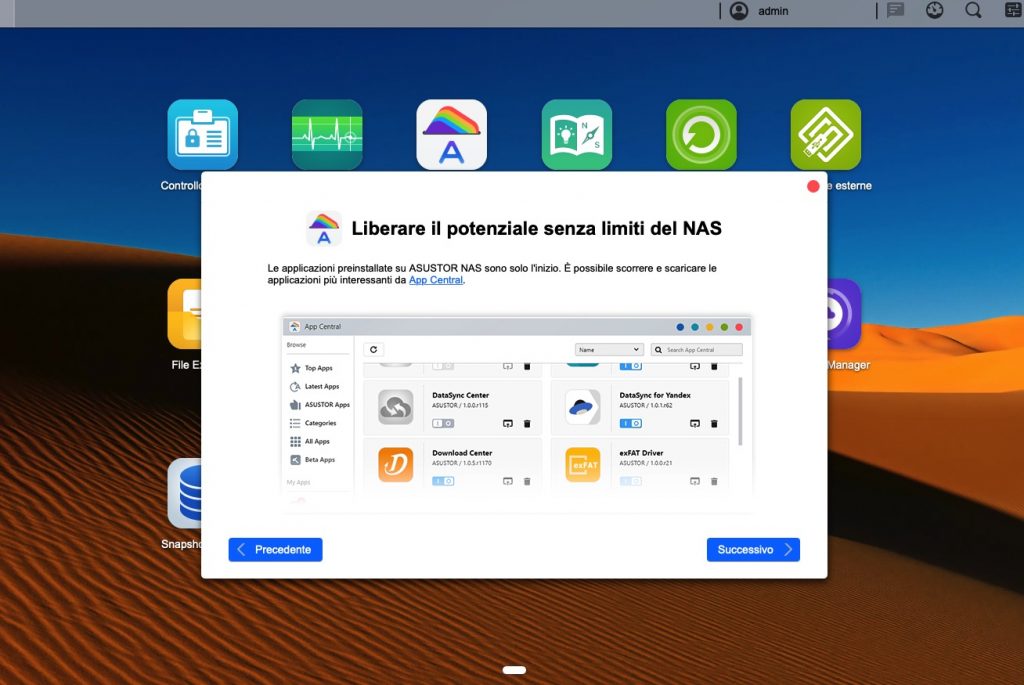Viewport: 1024px width, 685px height.
Task: Select Top Apps in the Browse sidebar
Action: click(317, 368)
